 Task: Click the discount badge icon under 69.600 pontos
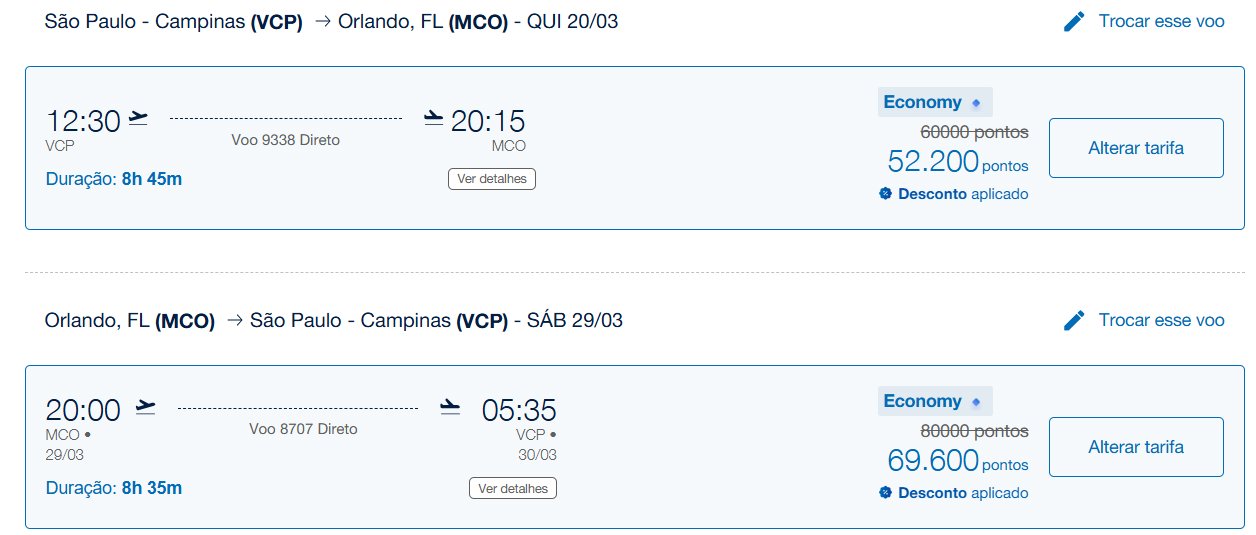[885, 493]
